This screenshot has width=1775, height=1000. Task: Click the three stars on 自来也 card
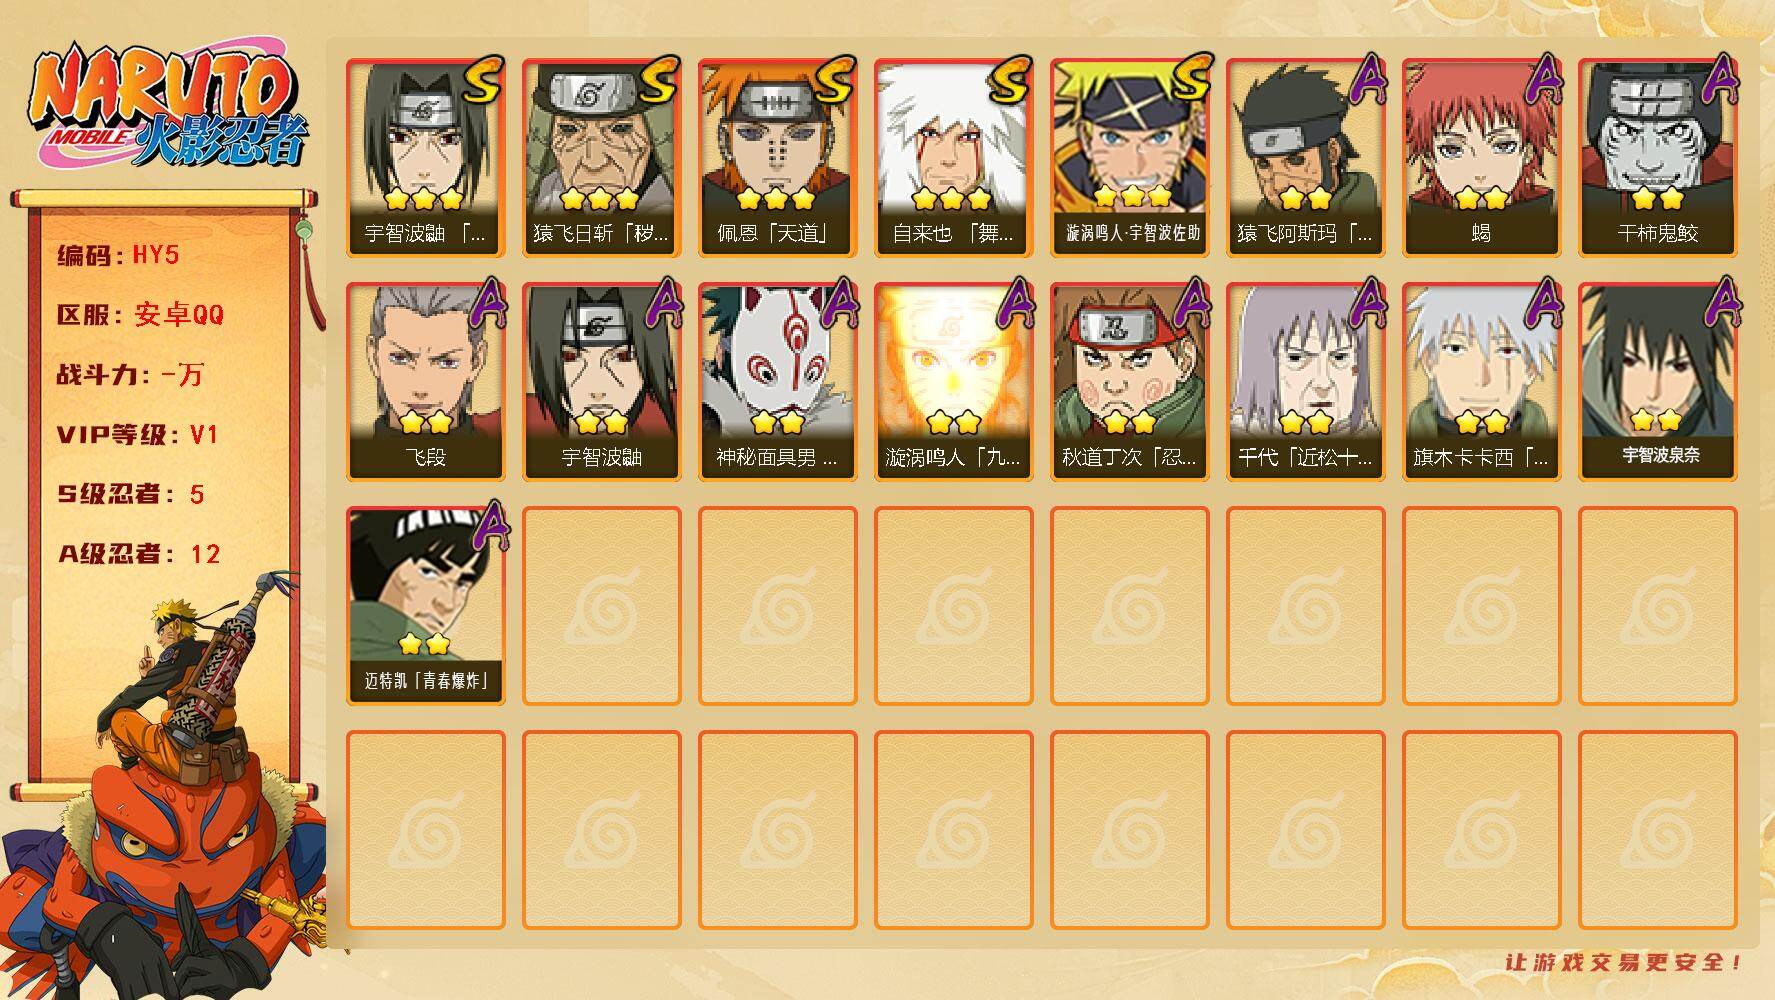pos(953,198)
